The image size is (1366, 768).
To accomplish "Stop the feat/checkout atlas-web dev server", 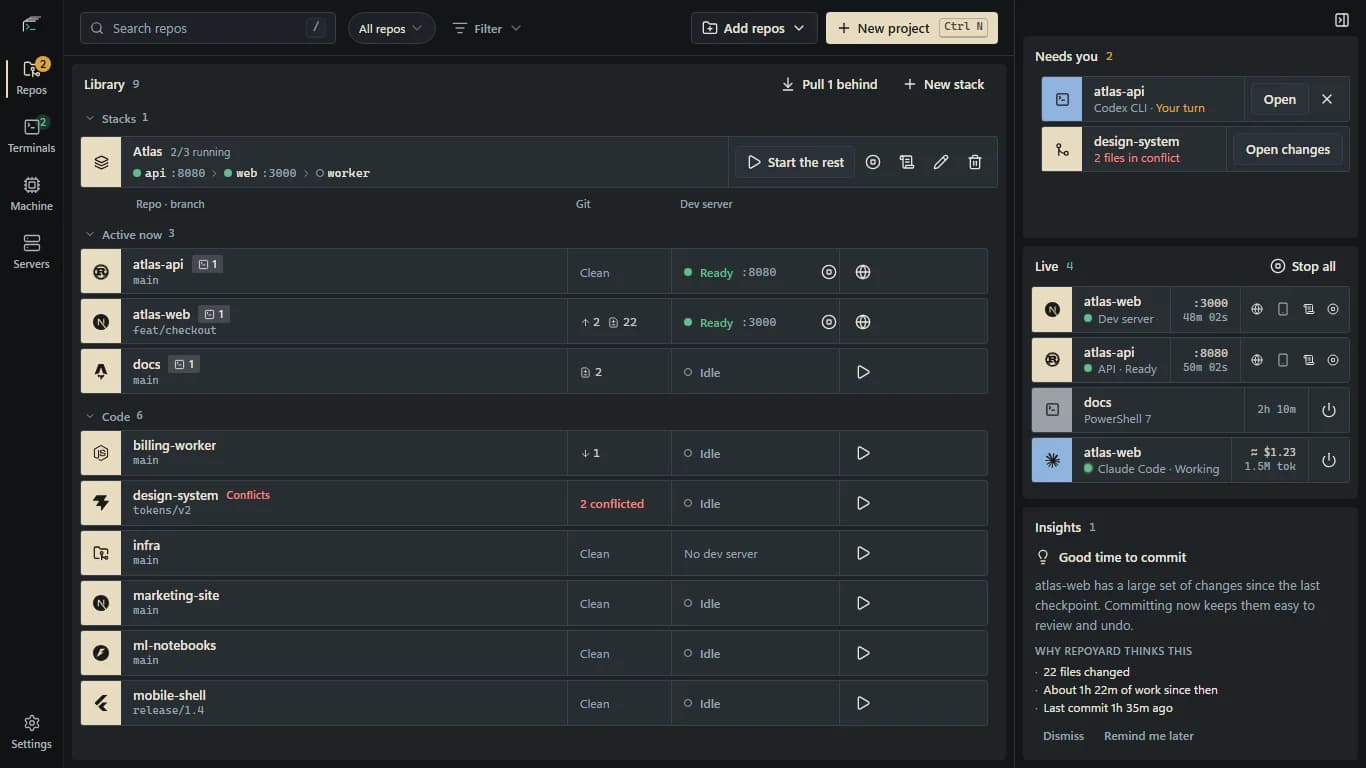I will click(x=828, y=322).
